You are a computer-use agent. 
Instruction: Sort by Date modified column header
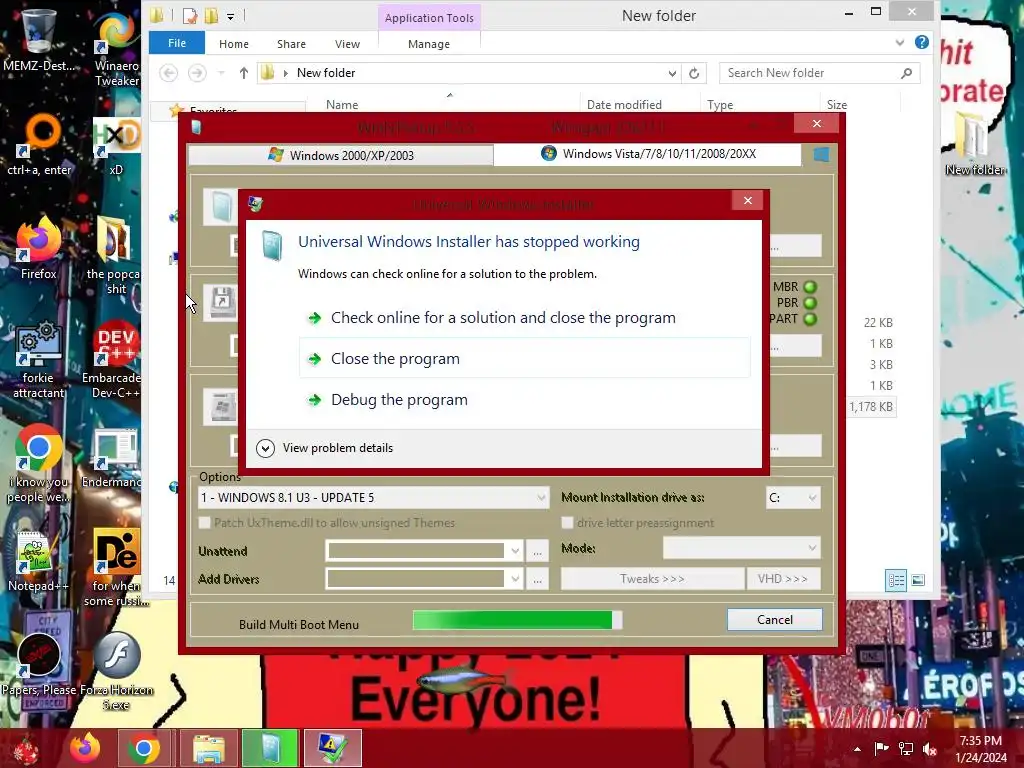pyautogui.click(x=624, y=104)
